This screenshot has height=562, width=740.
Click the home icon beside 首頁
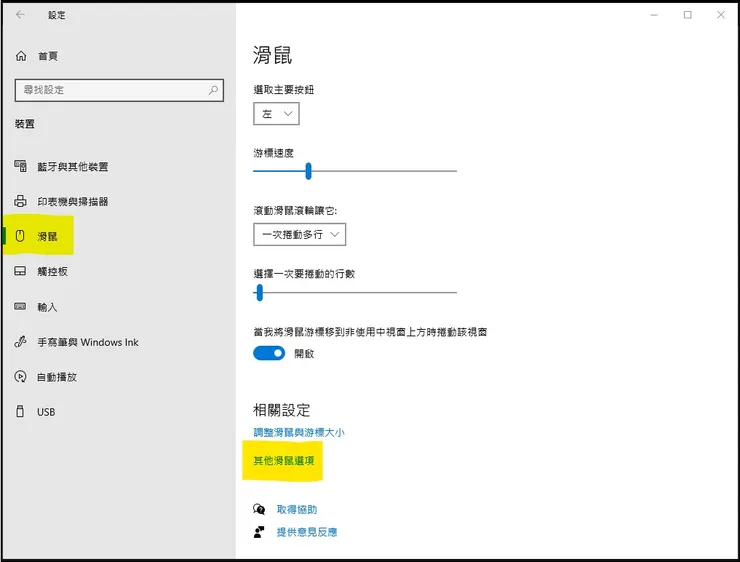click(x=21, y=56)
